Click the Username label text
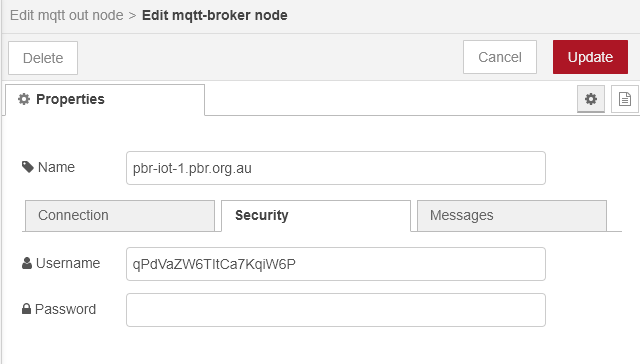This screenshot has height=364, width=640. 68,263
